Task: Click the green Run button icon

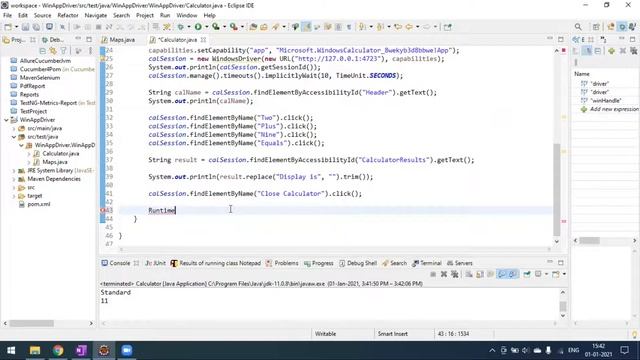Action: (x=198, y=27)
